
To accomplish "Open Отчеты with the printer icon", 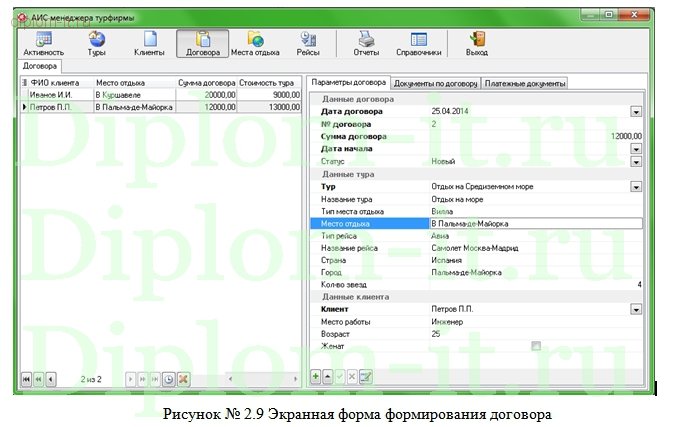I will click(366, 43).
